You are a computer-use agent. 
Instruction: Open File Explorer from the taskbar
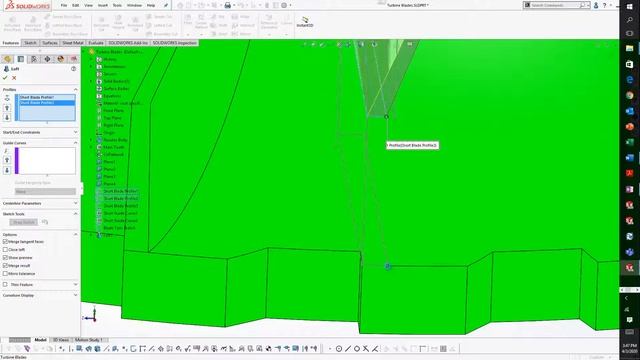(629, 49)
